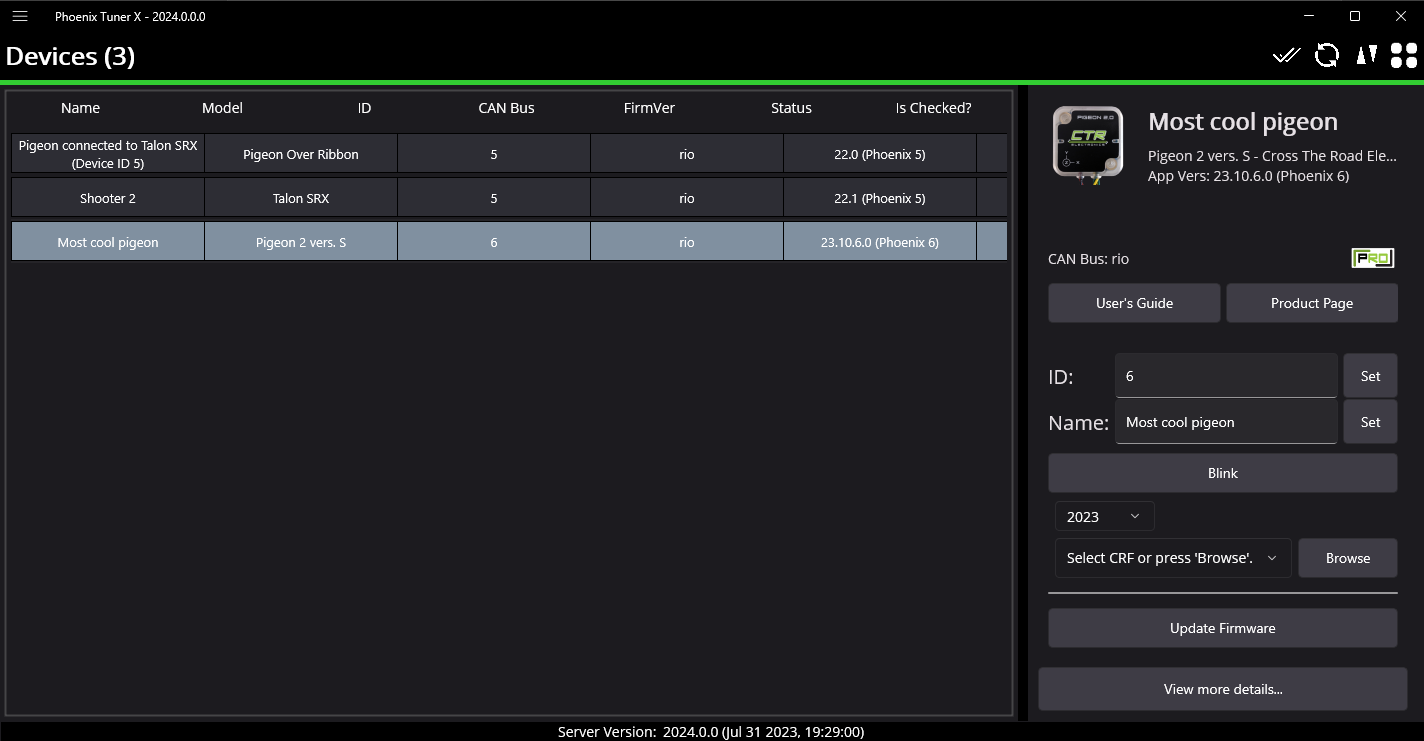Click the Pigeon 2 vers. S table cell
This screenshot has width=1424, height=741.
pos(301,242)
